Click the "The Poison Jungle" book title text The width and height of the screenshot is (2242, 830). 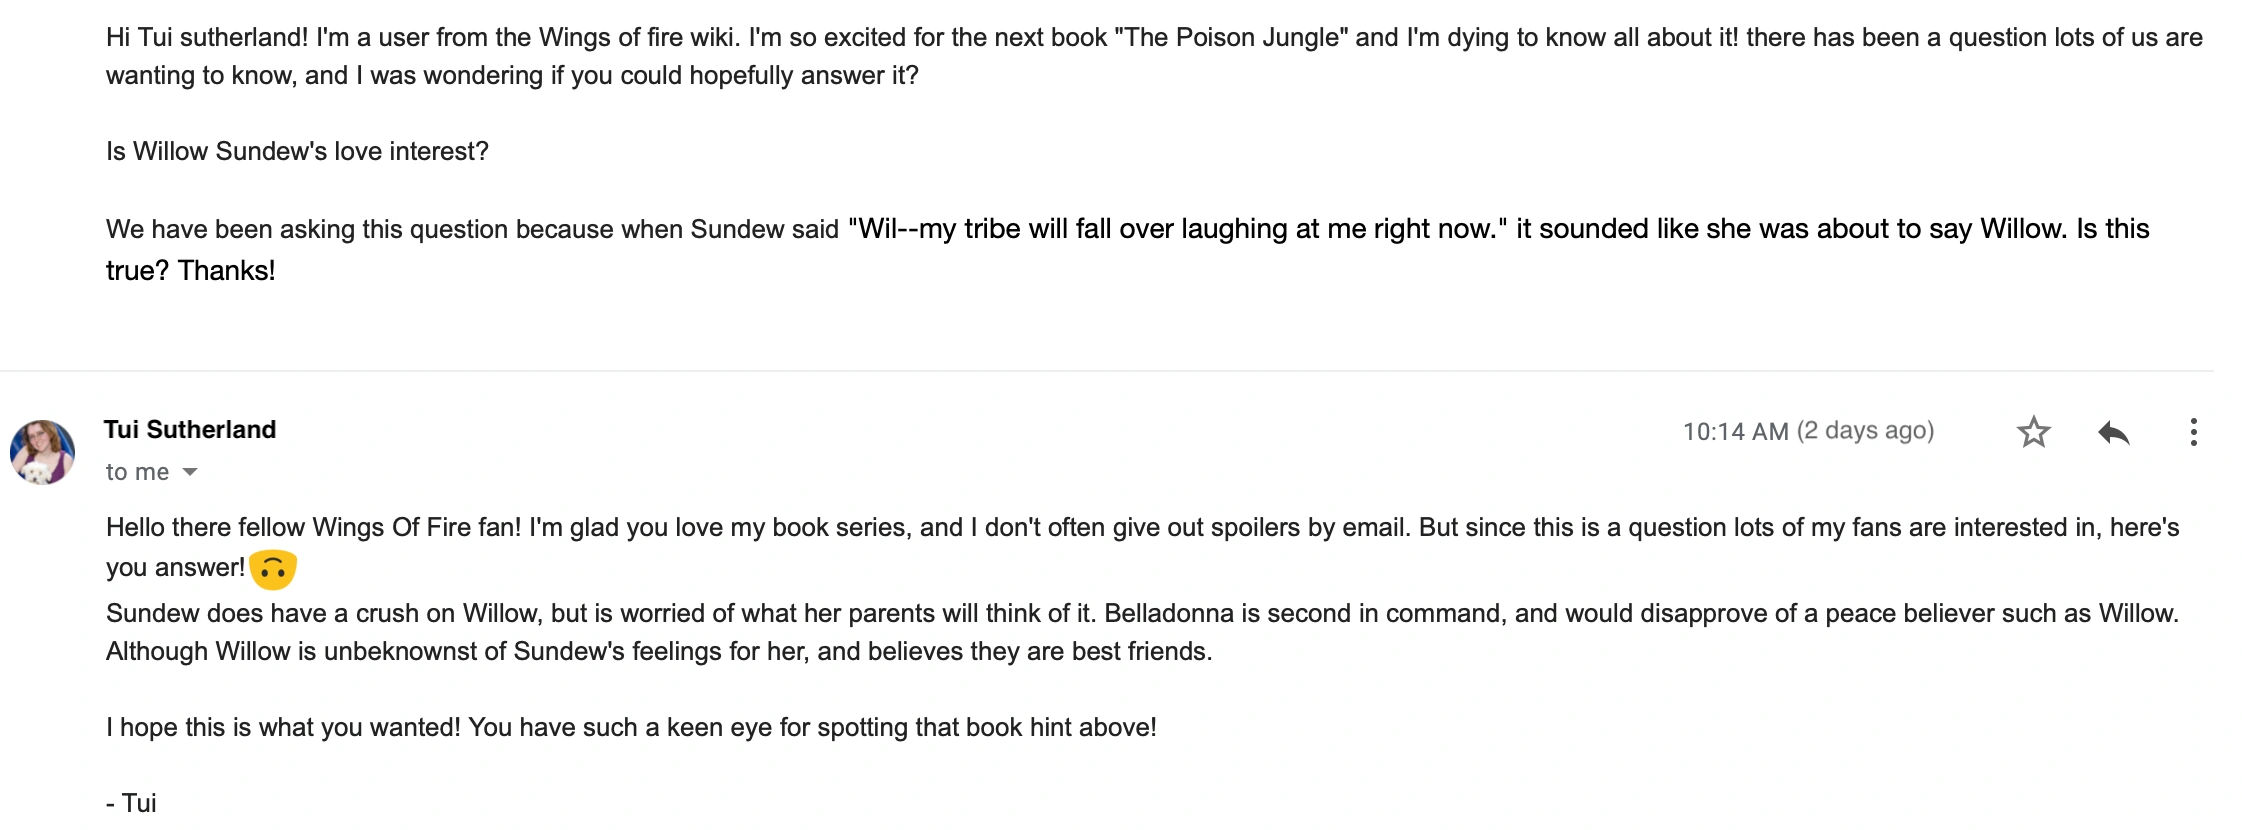tap(1232, 38)
